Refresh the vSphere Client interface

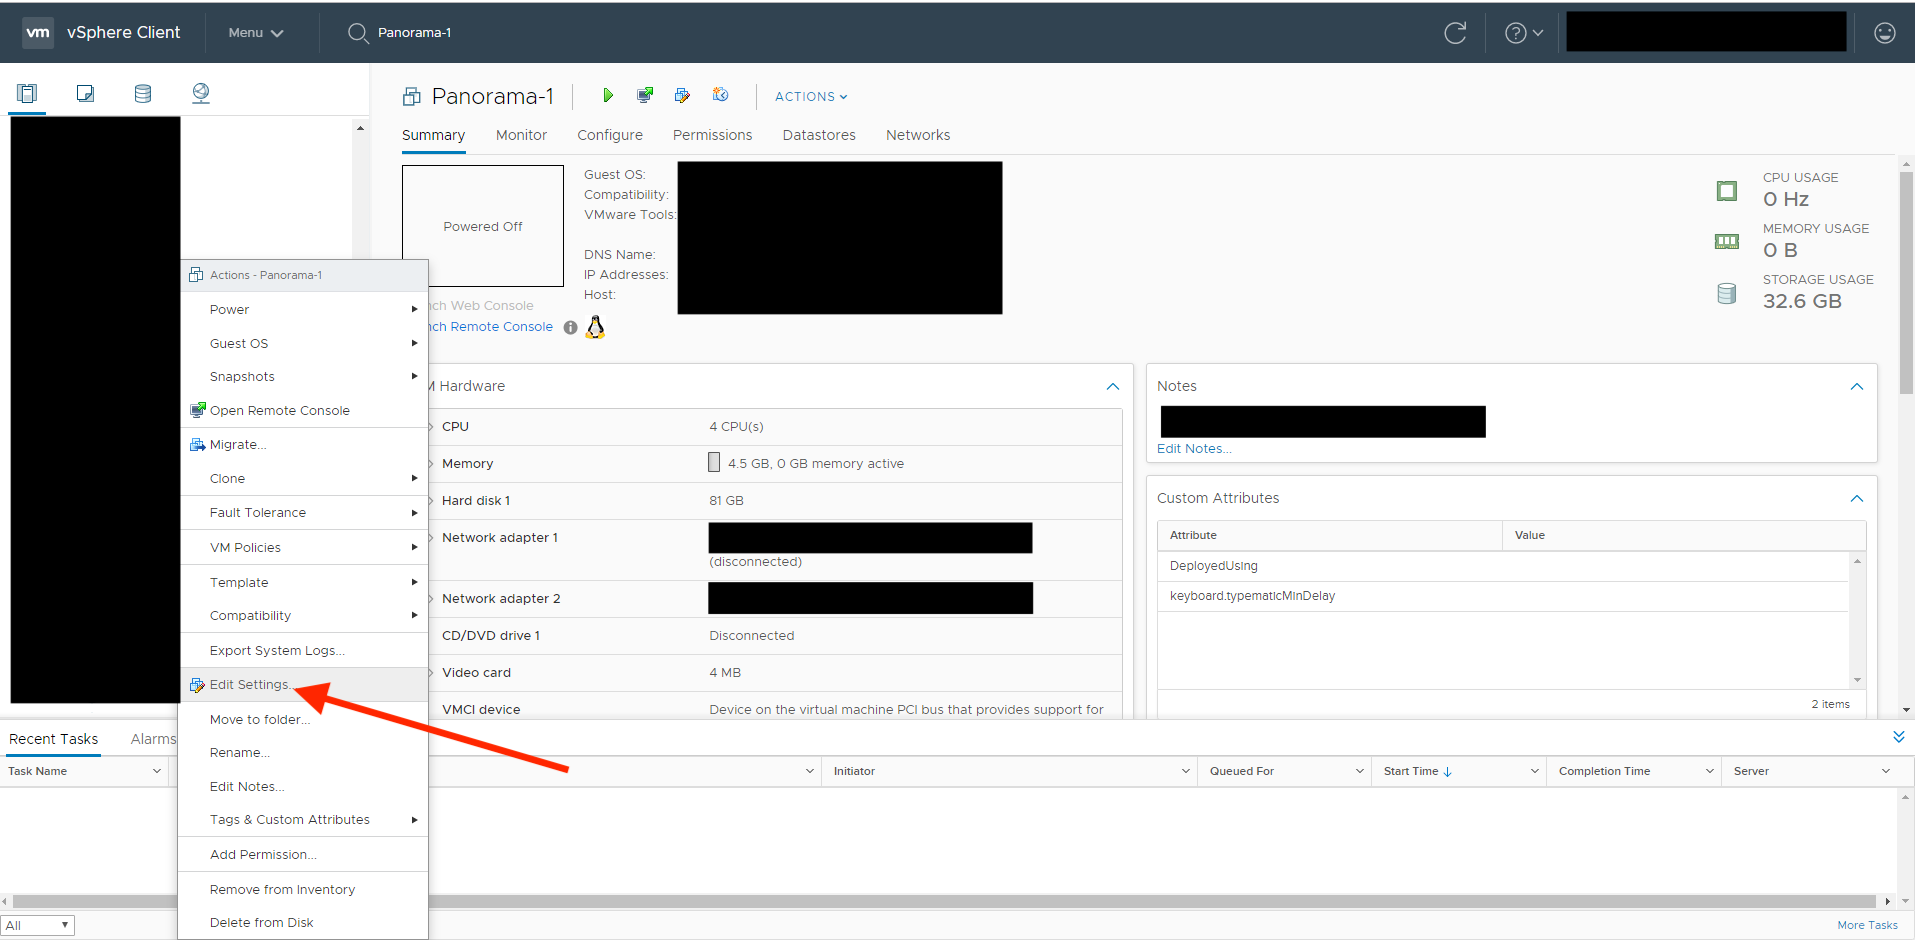tap(1455, 32)
